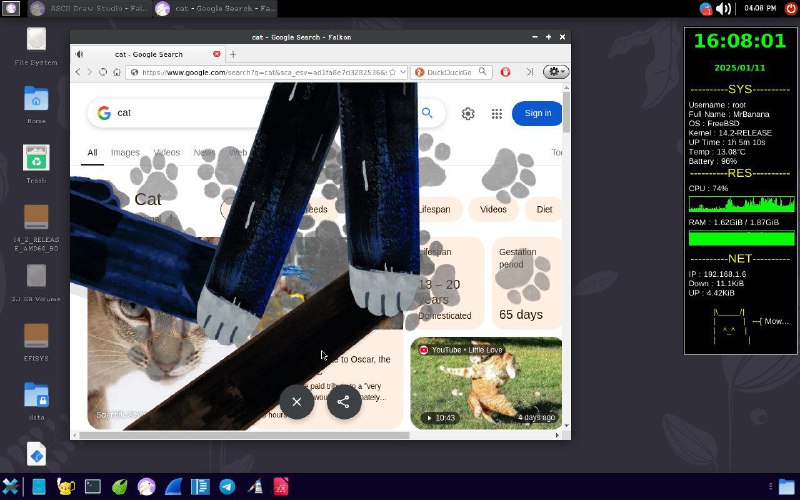Go forward in Falkon browser

pyautogui.click(x=90, y=72)
